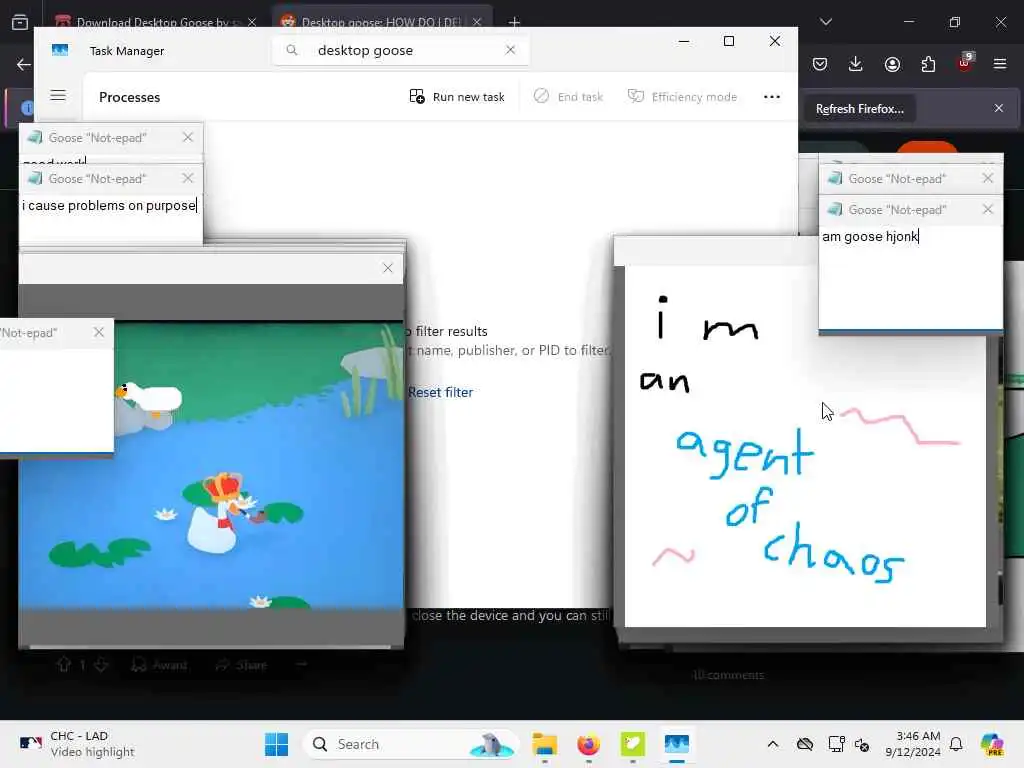The image size is (1024, 768).
Task: Open Firefox from taskbar
Action: [x=588, y=744]
